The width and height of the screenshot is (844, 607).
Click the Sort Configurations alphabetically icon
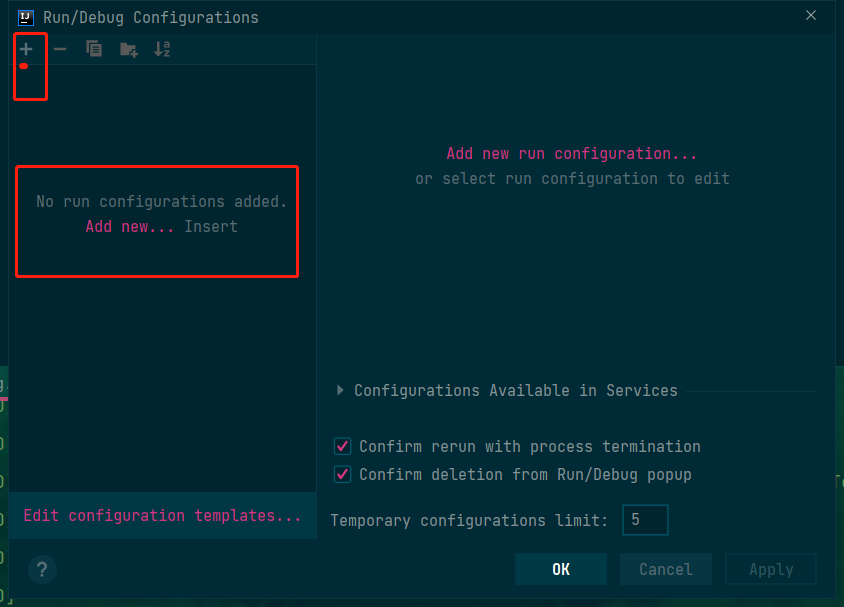tap(162, 49)
